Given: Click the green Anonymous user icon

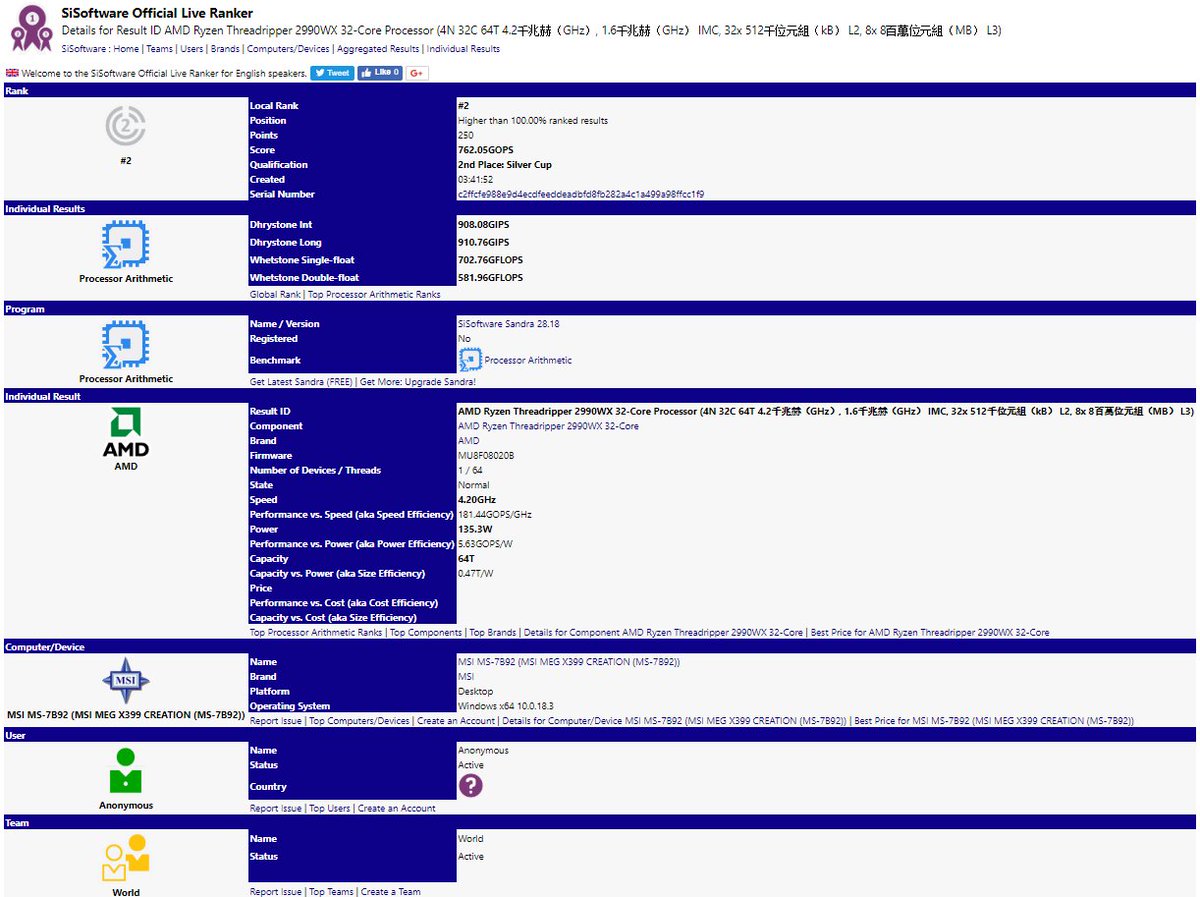Looking at the screenshot, I should point(126,770).
